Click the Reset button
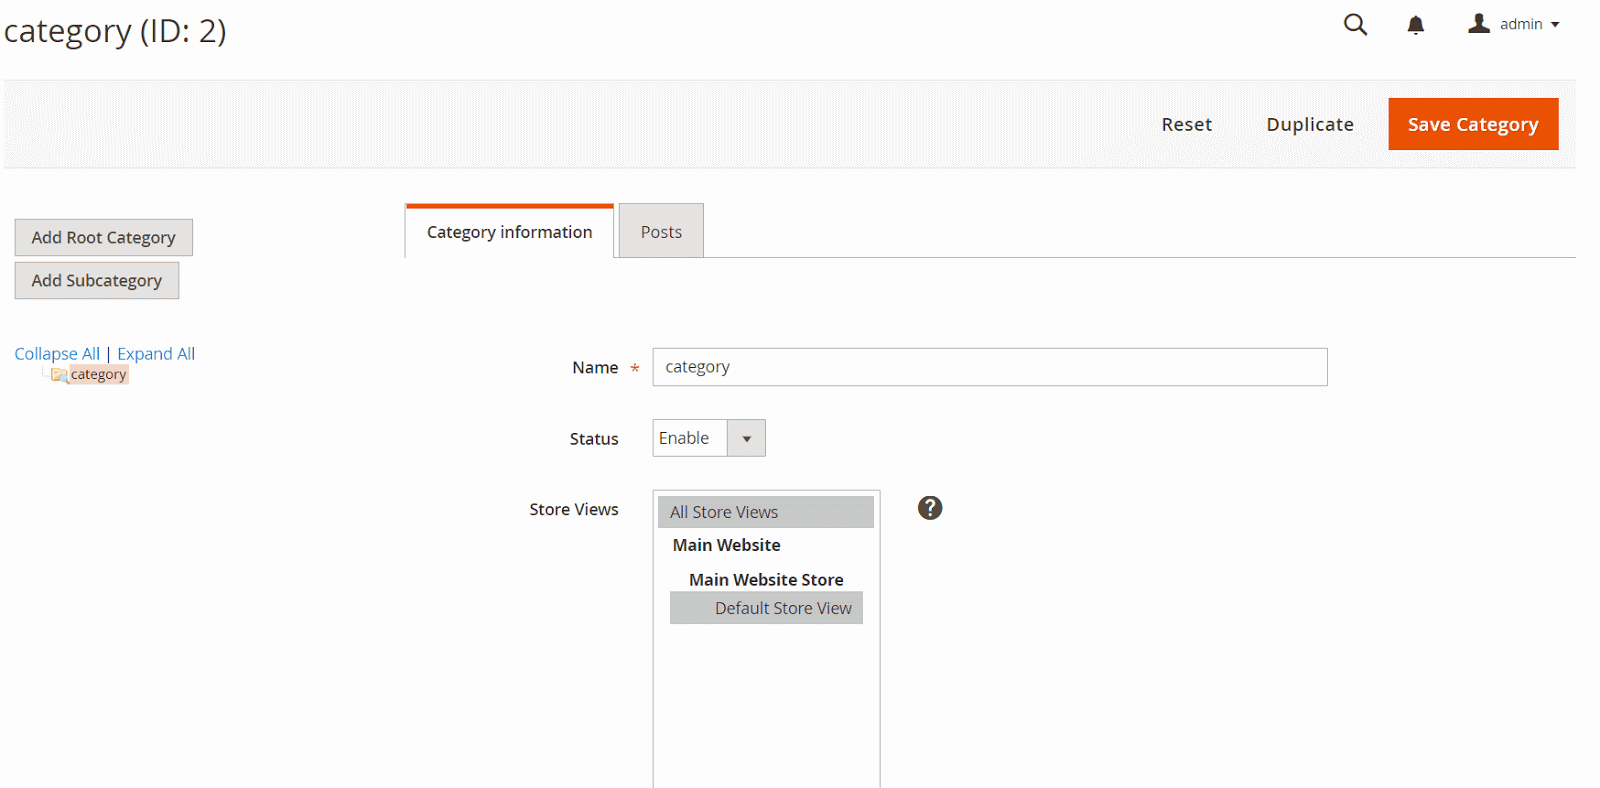Image resolution: width=1600 pixels, height=788 pixels. (1186, 124)
